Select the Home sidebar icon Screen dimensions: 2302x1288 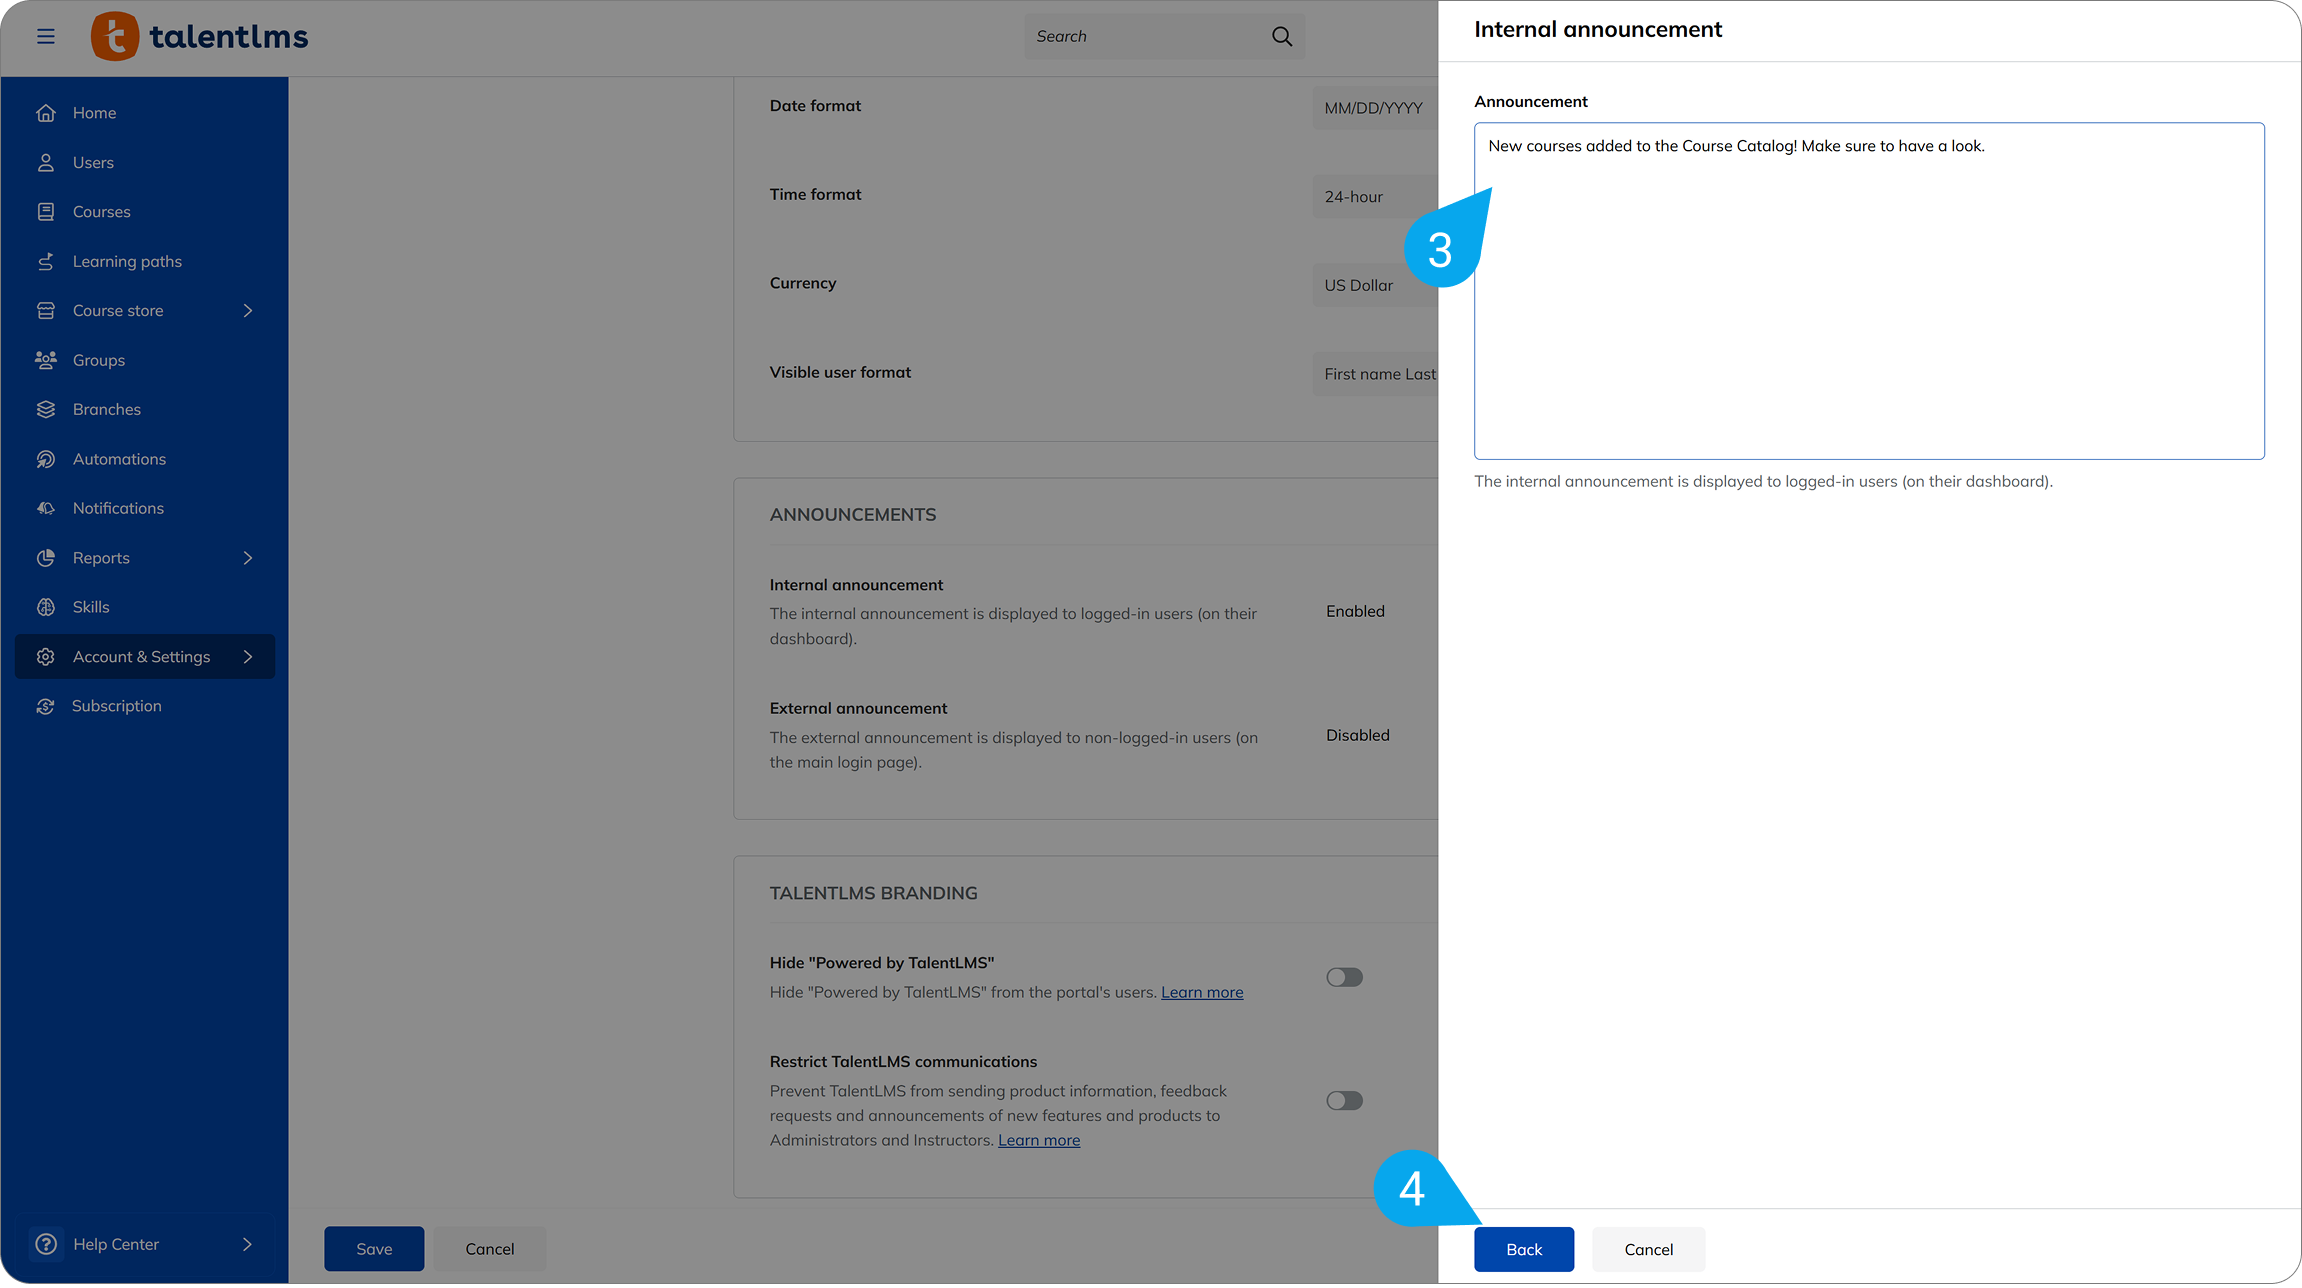tap(46, 112)
